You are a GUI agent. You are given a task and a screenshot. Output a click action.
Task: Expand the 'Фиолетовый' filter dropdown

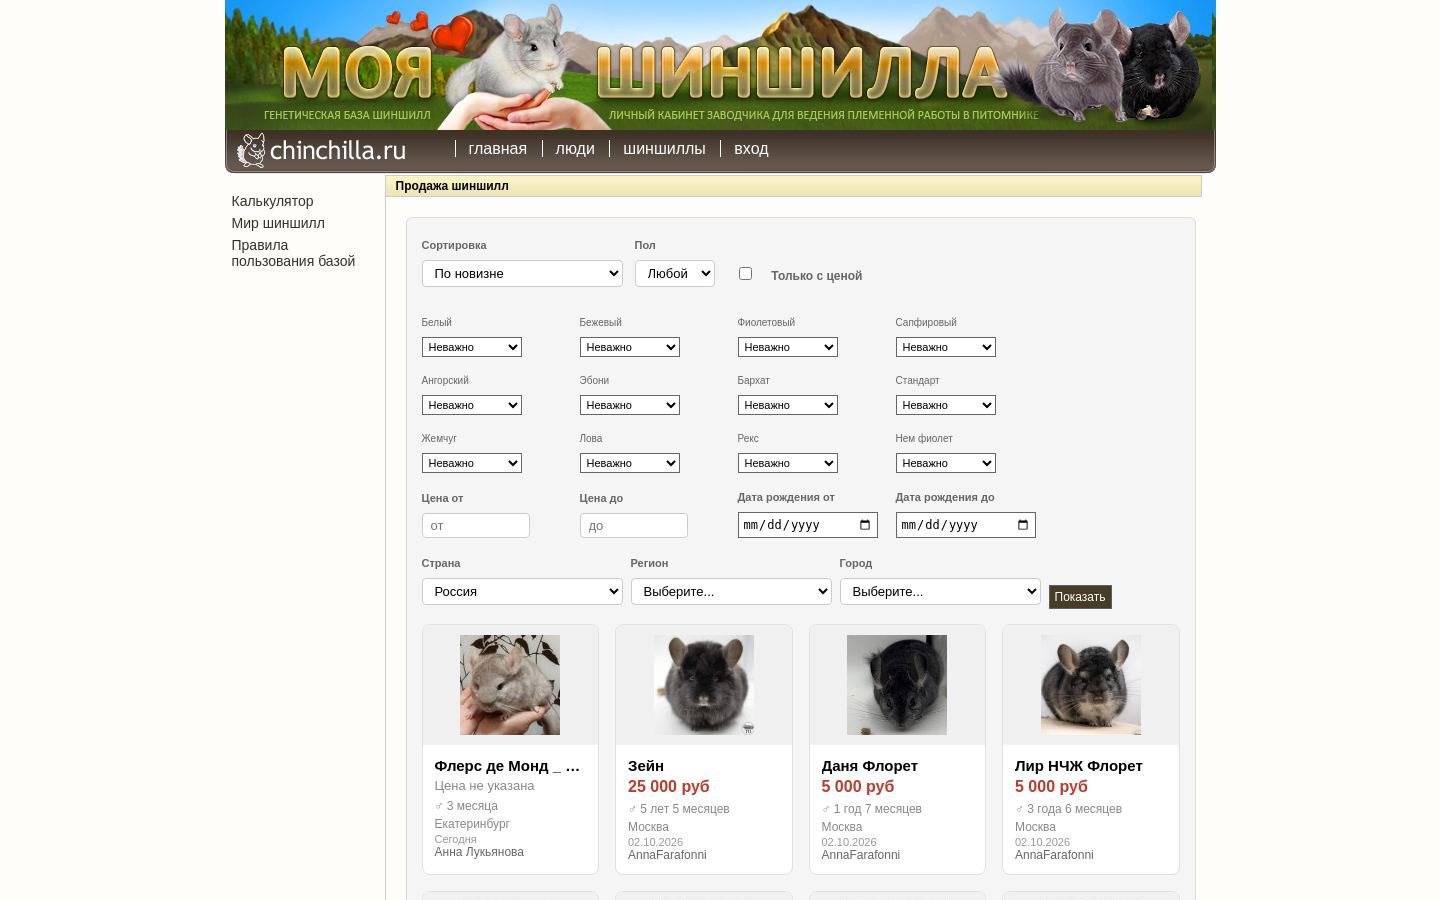click(x=788, y=347)
